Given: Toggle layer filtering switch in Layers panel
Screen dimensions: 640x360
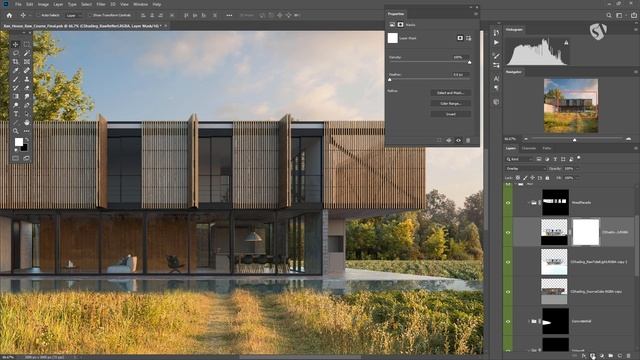Looking at the screenshot, I should pos(579,158).
